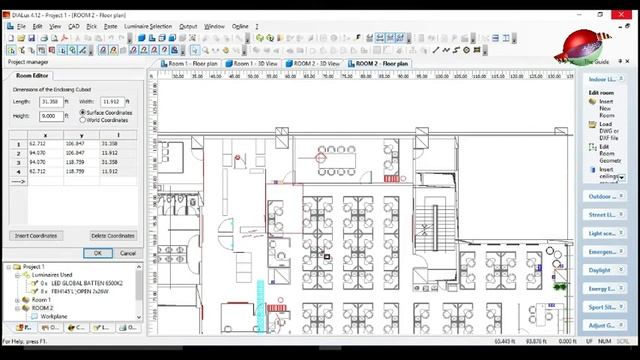Select the draw line tool icon
The height and width of the screenshot is (360, 640).
(x=436, y=50)
